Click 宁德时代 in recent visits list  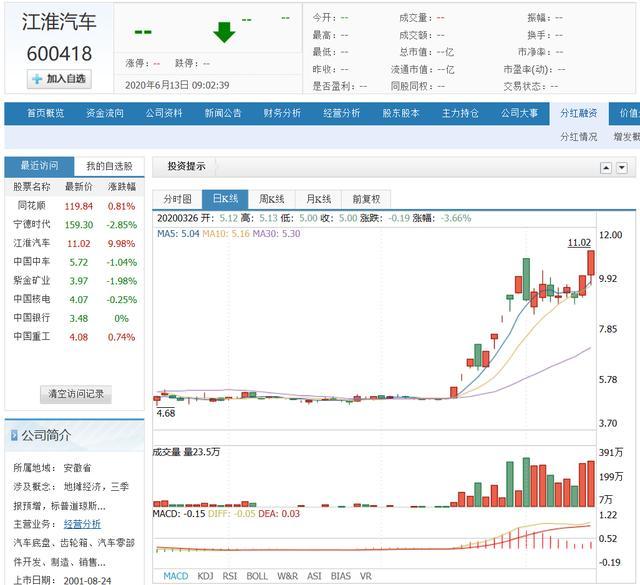point(32,225)
